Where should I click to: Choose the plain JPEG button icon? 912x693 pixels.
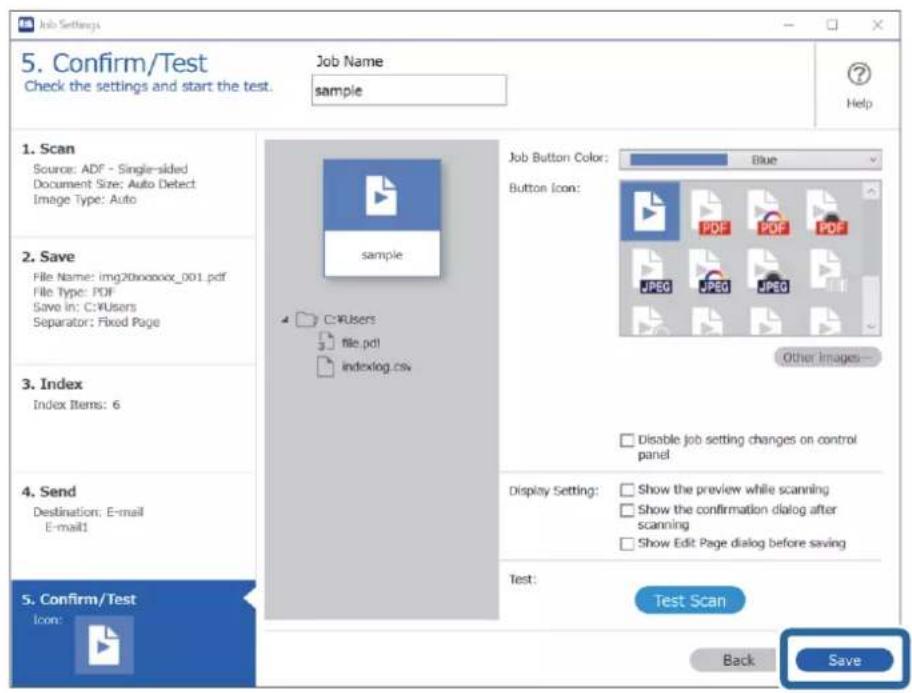(x=651, y=271)
